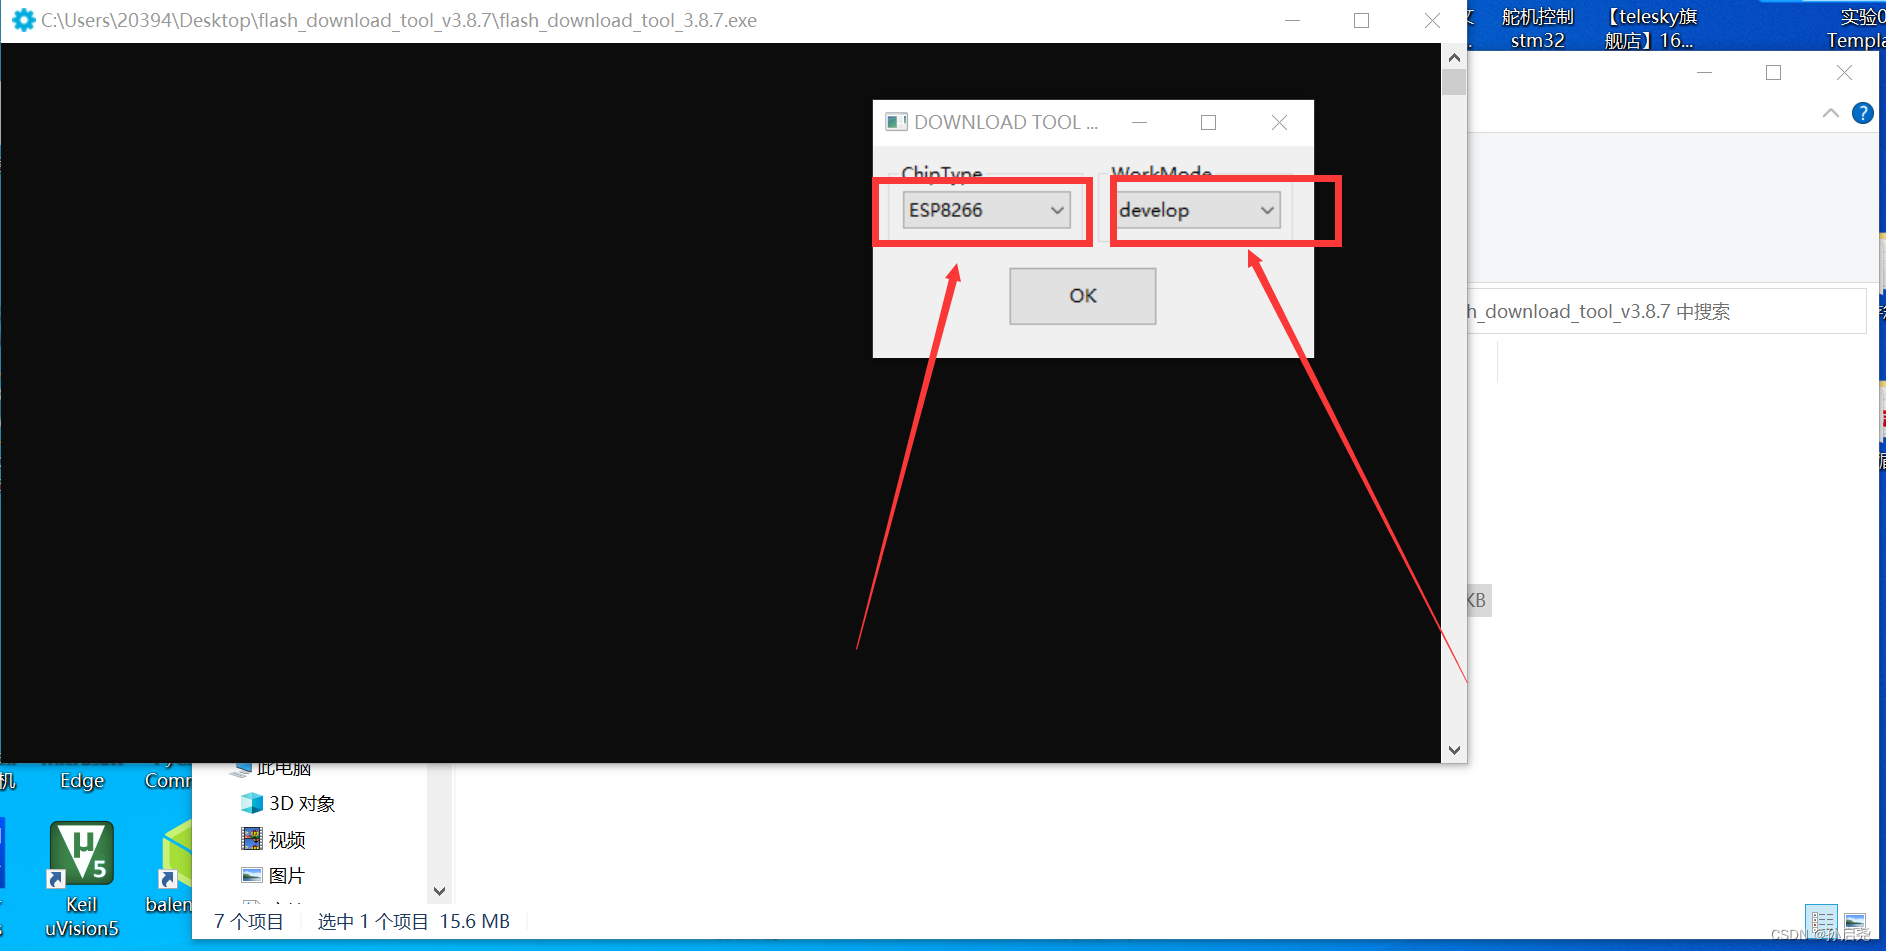
Task: Click the 3D 对象 cube icon
Action: pos(252,803)
